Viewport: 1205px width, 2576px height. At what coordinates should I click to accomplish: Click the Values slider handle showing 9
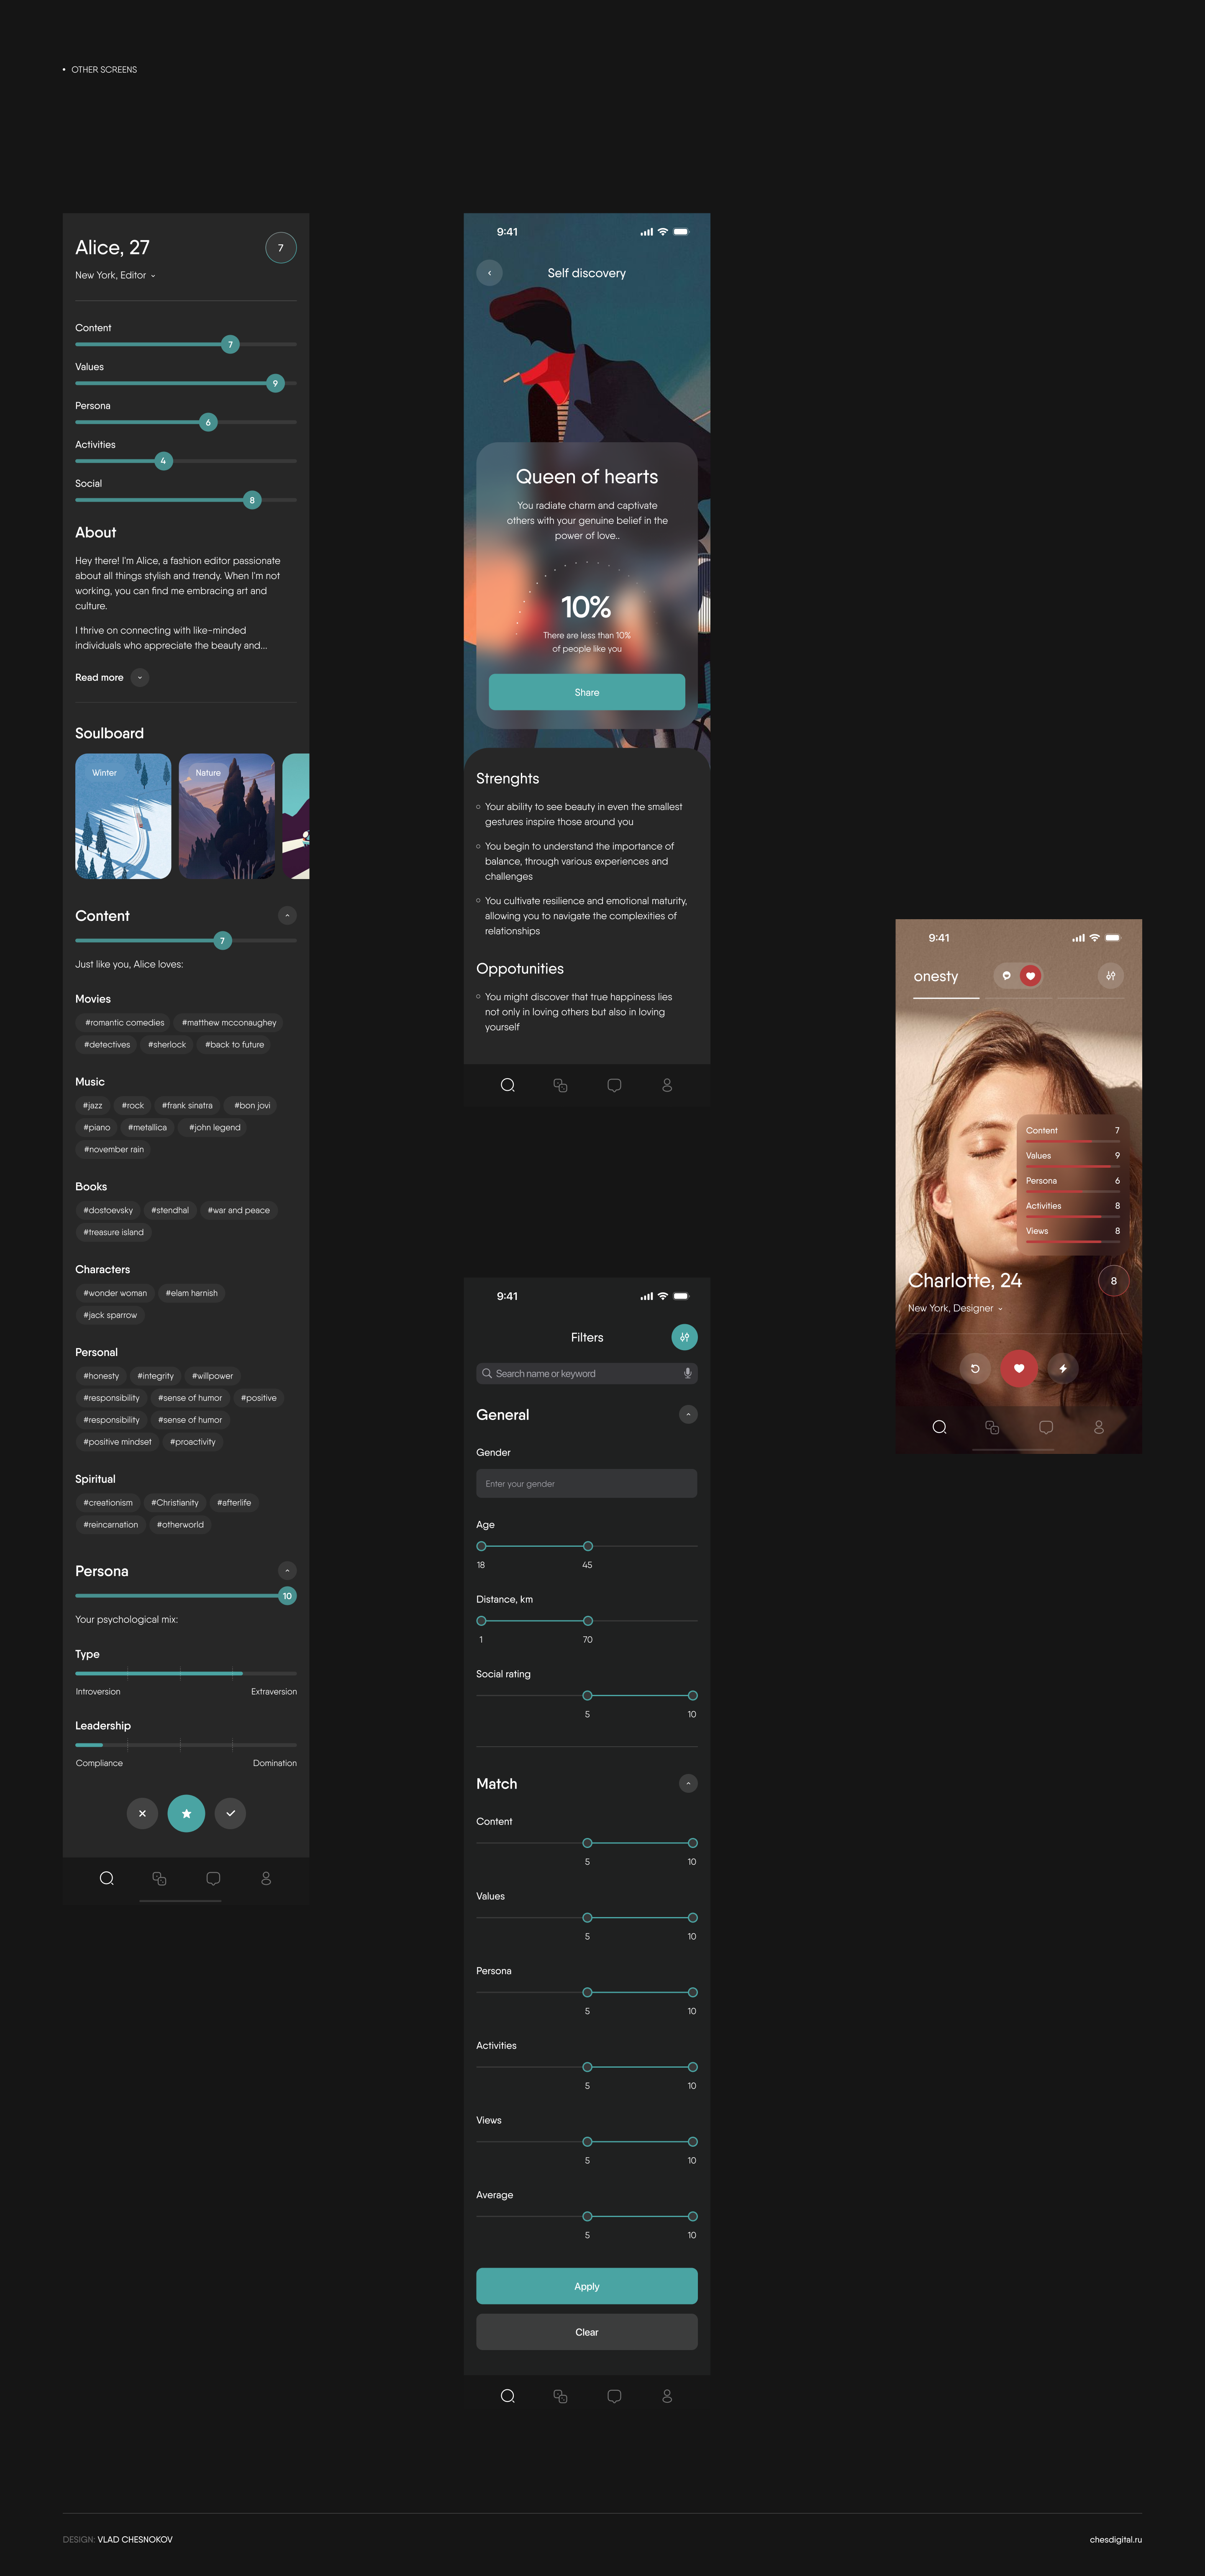pos(275,383)
